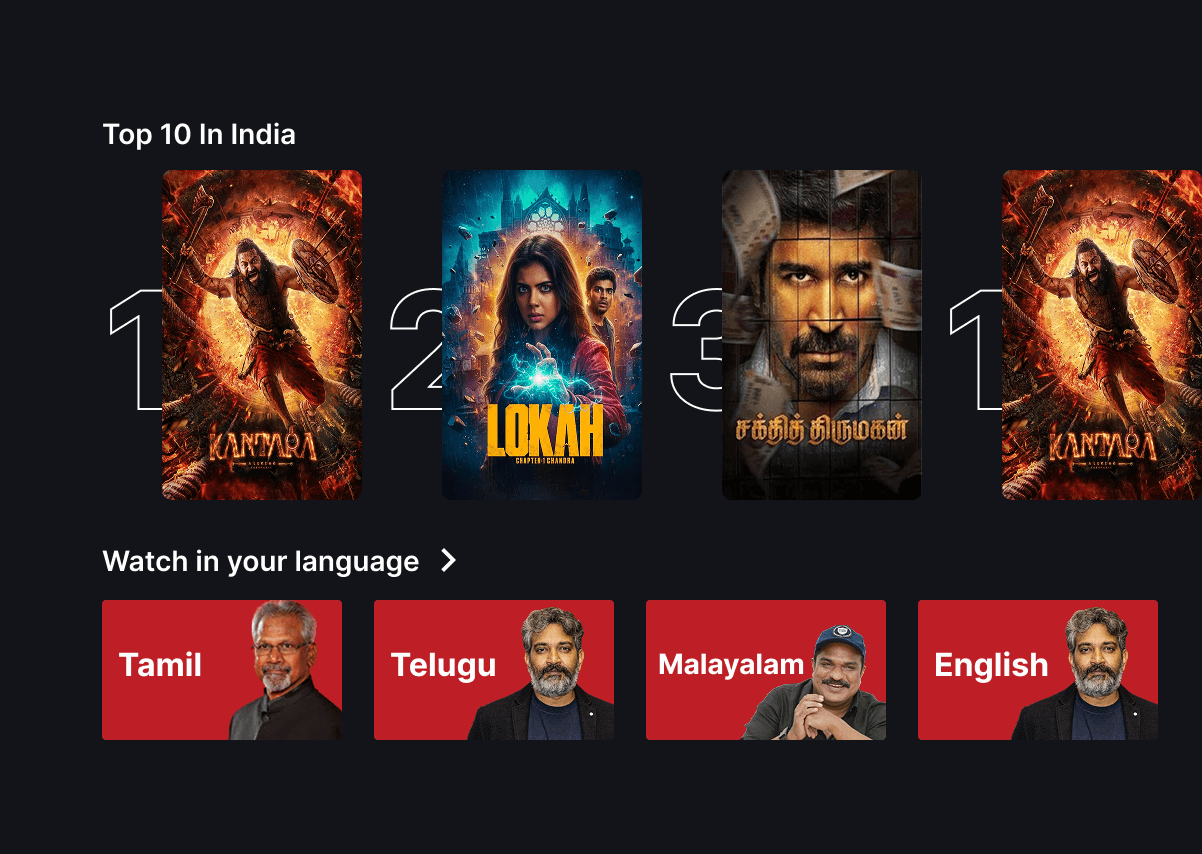Open the Watch in your language heading
The width and height of the screenshot is (1202, 854).
click(x=261, y=562)
